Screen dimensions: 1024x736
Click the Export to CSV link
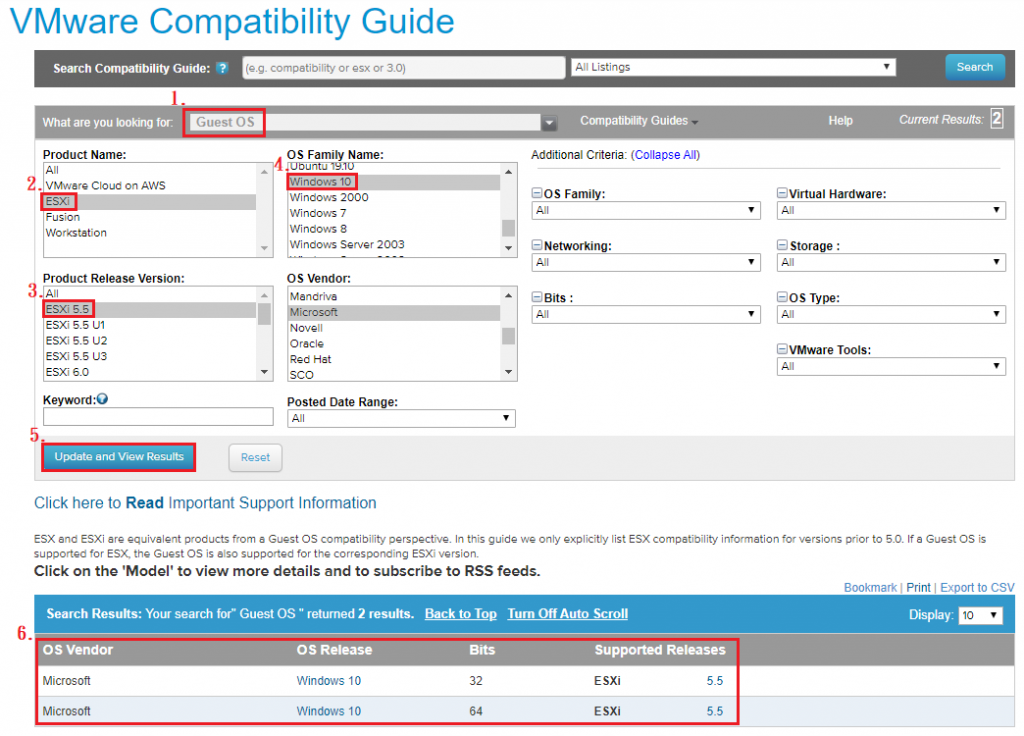pos(977,588)
